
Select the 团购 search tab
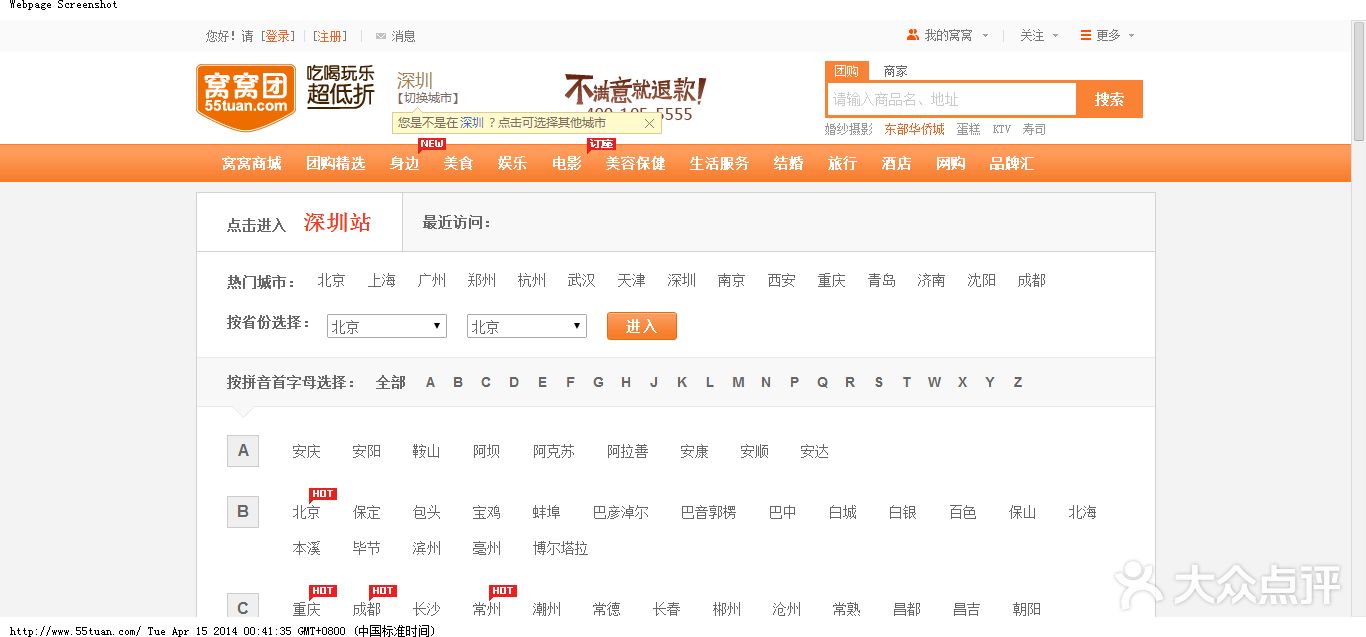[846, 71]
